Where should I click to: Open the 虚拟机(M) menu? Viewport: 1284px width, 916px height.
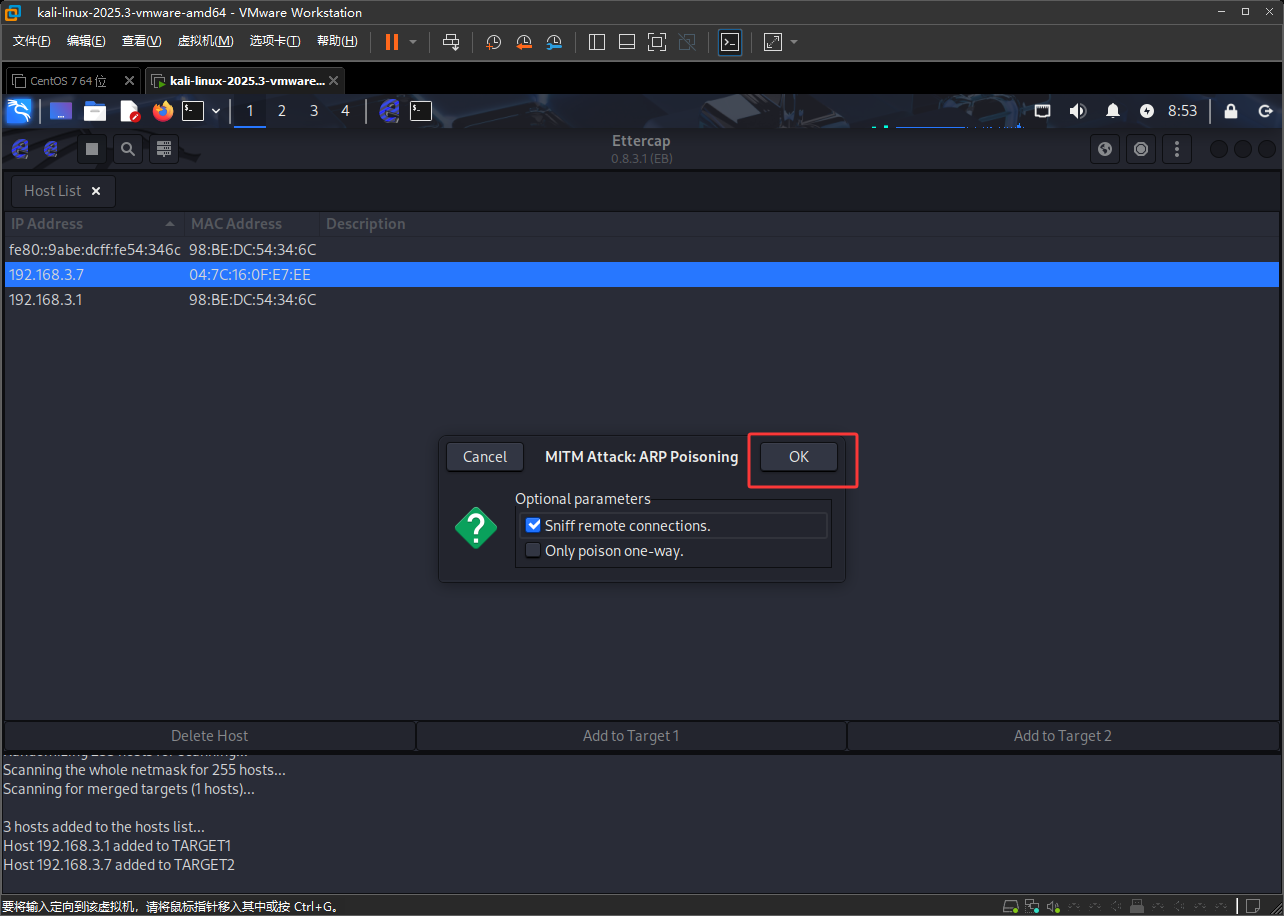coord(205,41)
